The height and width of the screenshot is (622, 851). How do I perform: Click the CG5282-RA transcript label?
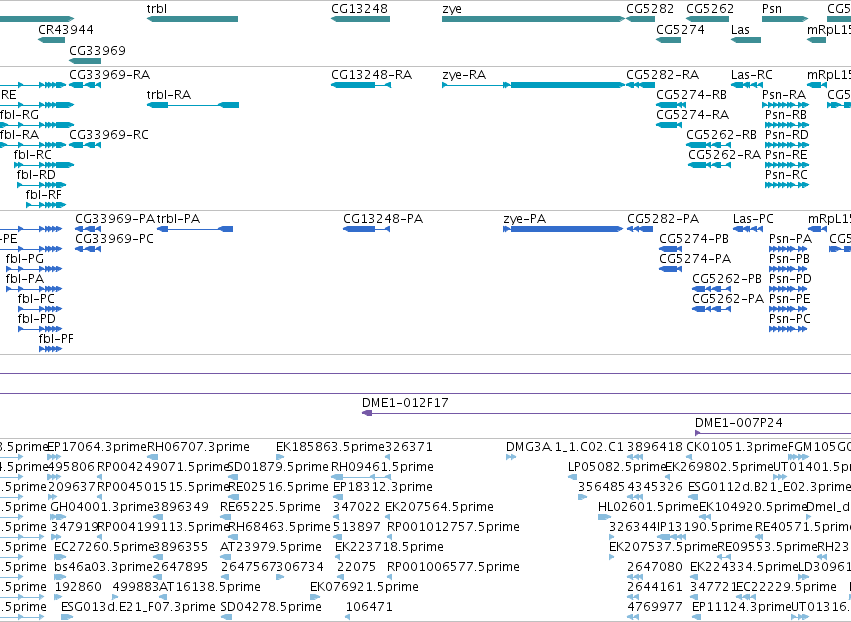tap(662, 74)
